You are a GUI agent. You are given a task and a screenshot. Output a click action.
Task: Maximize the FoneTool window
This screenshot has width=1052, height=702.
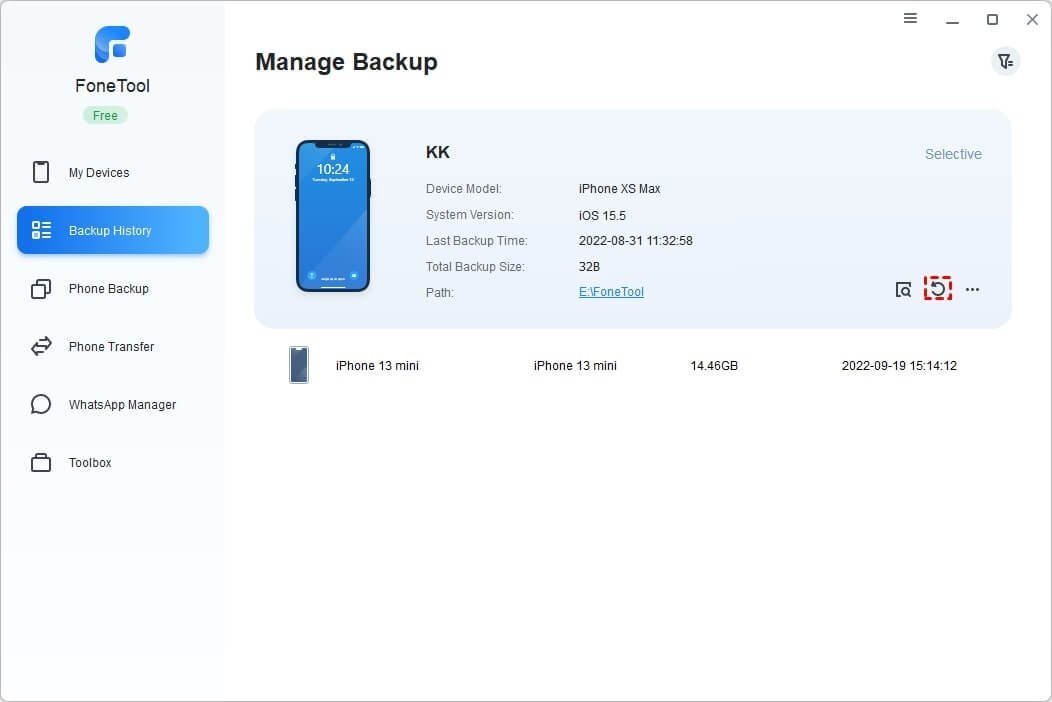[x=992, y=19]
